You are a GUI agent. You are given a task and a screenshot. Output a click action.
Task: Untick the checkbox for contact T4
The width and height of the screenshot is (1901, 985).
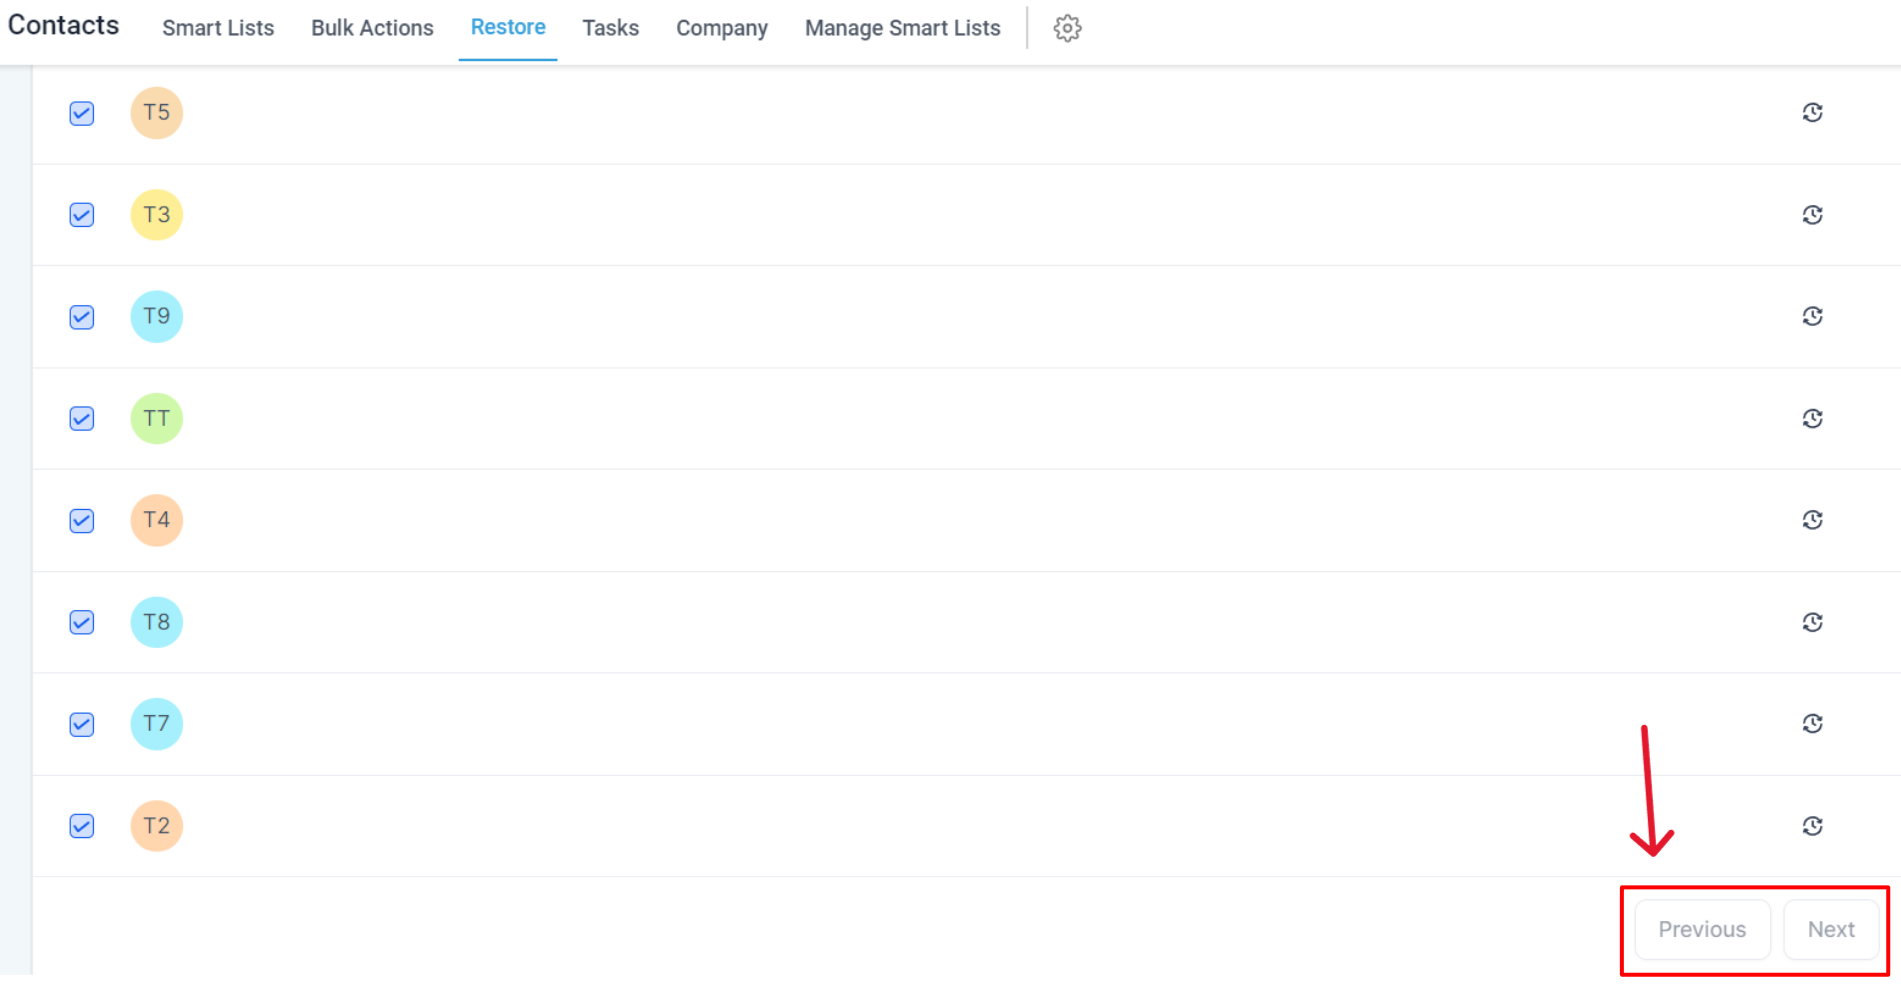pyautogui.click(x=82, y=521)
